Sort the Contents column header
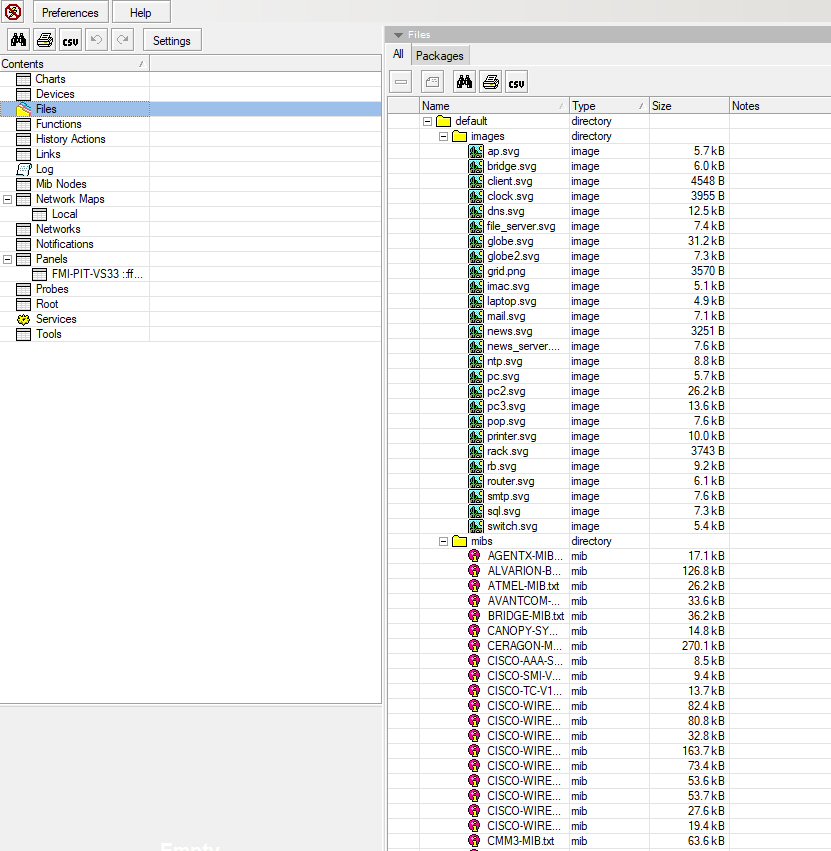 coord(75,63)
